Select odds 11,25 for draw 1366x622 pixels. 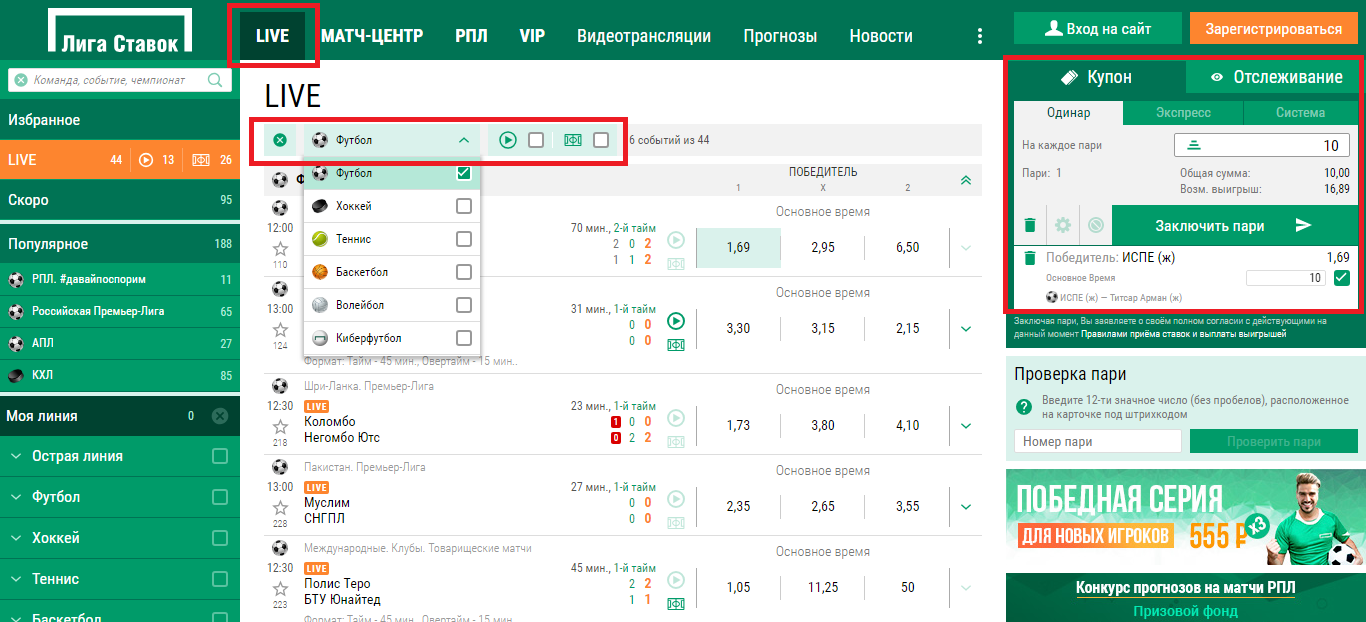tap(823, 588)
